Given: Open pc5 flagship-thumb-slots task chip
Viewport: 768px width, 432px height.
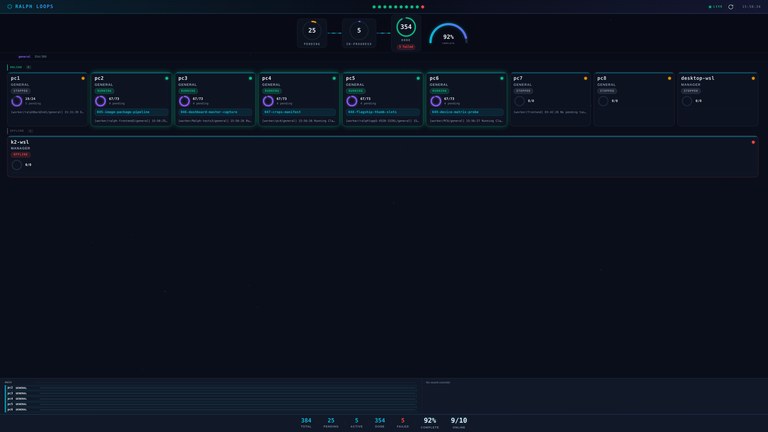Looking at the screenshot, I should 383,112.
